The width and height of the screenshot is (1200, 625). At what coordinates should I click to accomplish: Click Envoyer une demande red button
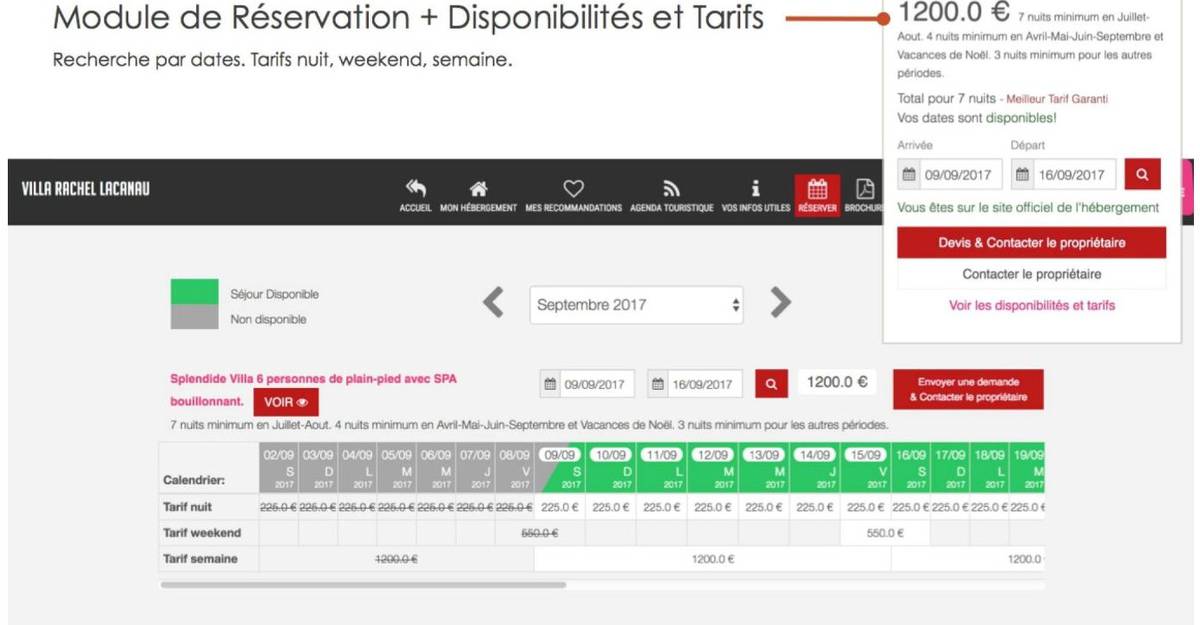968,390
